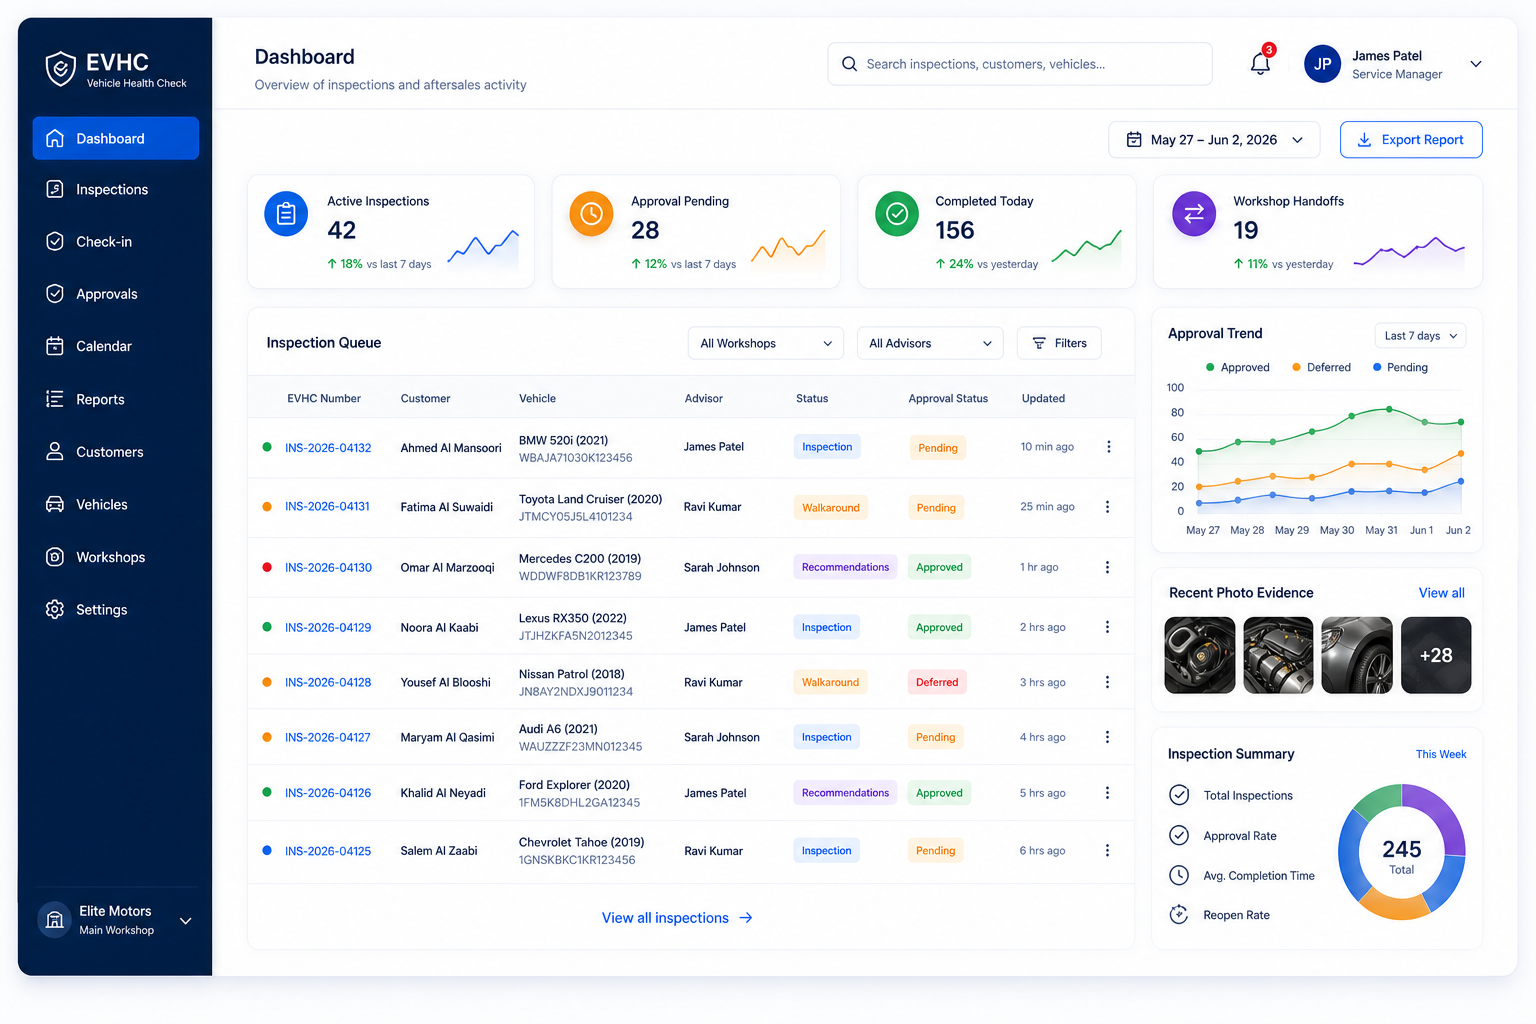Open the All Advisors dropdown
Screen dimensions: 1536x1024
click(930, 343)
